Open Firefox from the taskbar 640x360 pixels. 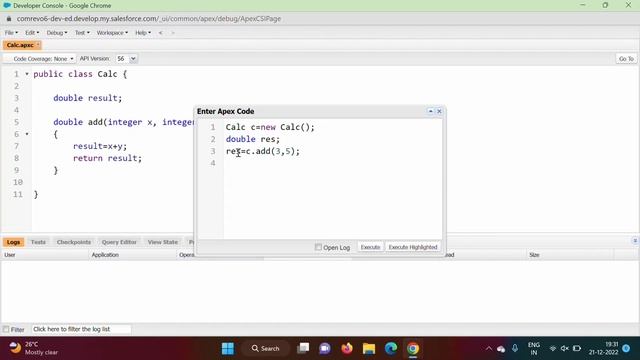347,349
